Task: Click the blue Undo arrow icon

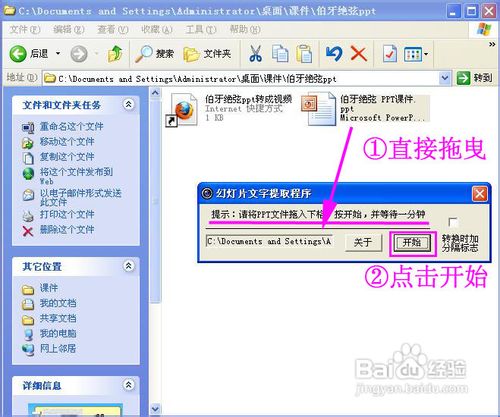Action: point(334,54)
